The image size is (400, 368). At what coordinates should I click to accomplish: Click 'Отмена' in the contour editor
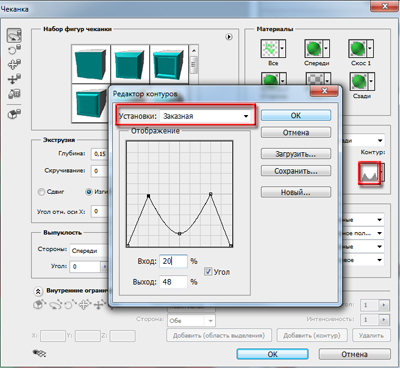tap(296, 132)
